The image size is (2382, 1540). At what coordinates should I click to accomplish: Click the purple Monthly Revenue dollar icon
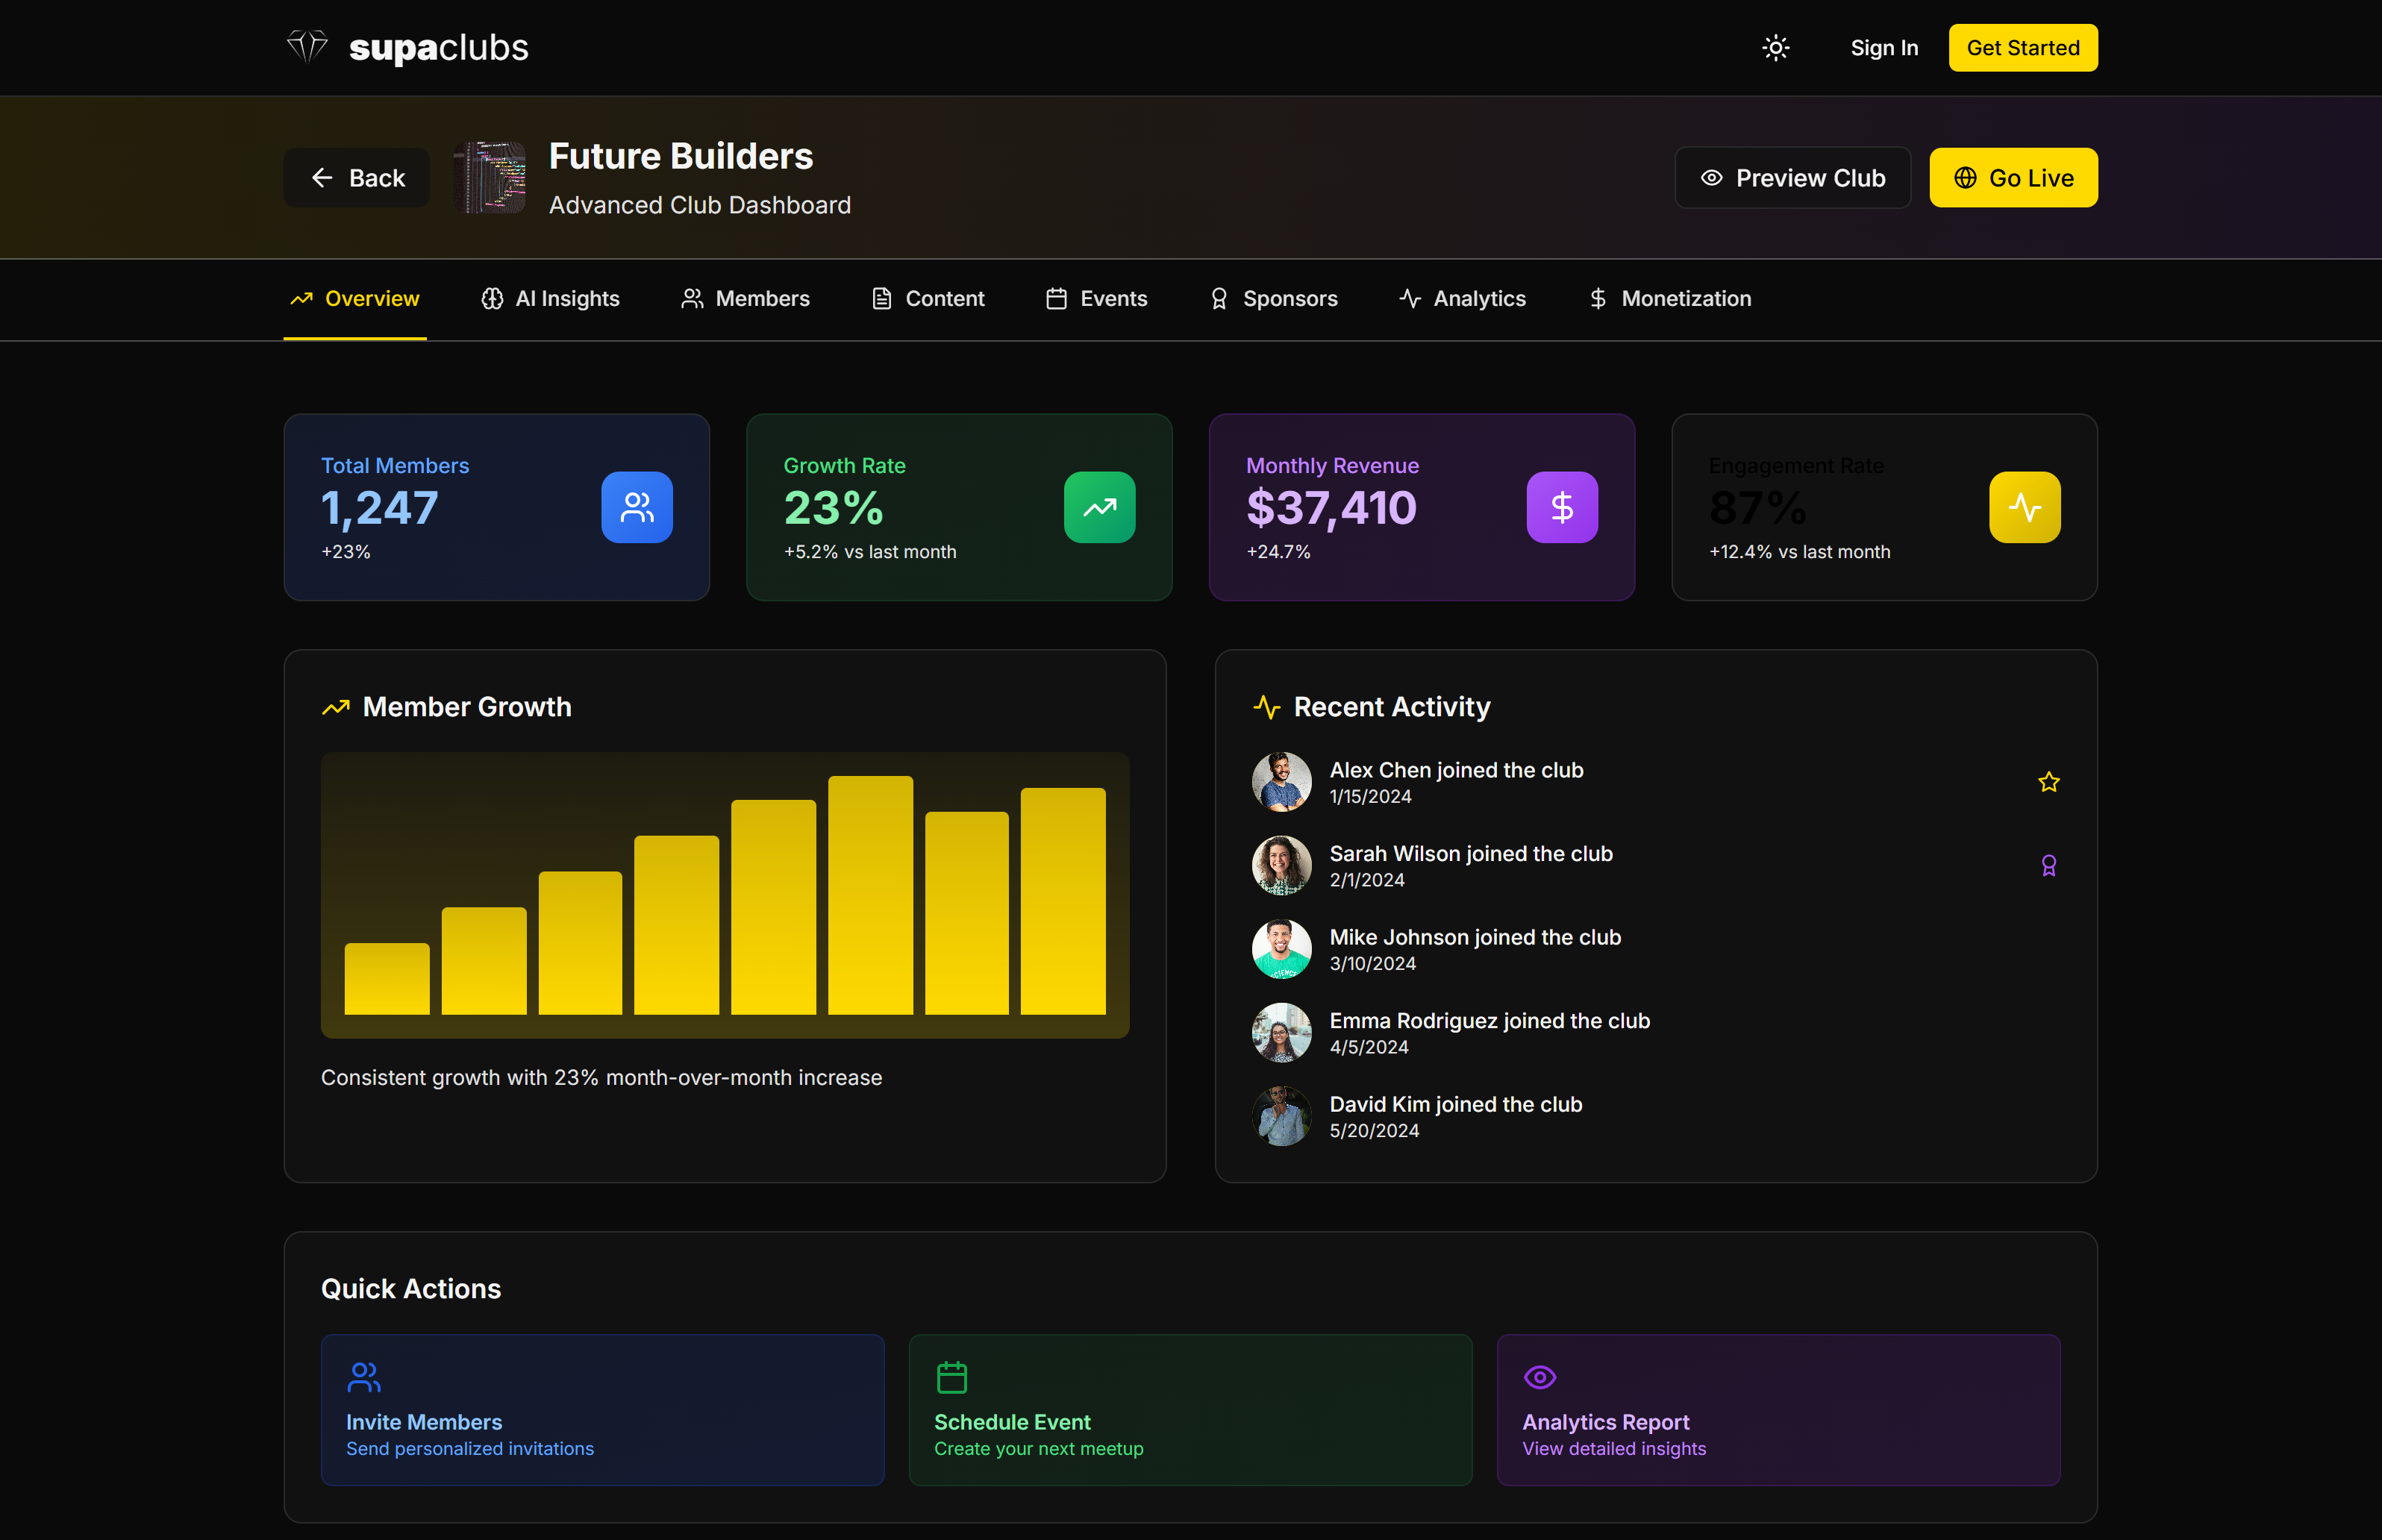point(1561,507)
